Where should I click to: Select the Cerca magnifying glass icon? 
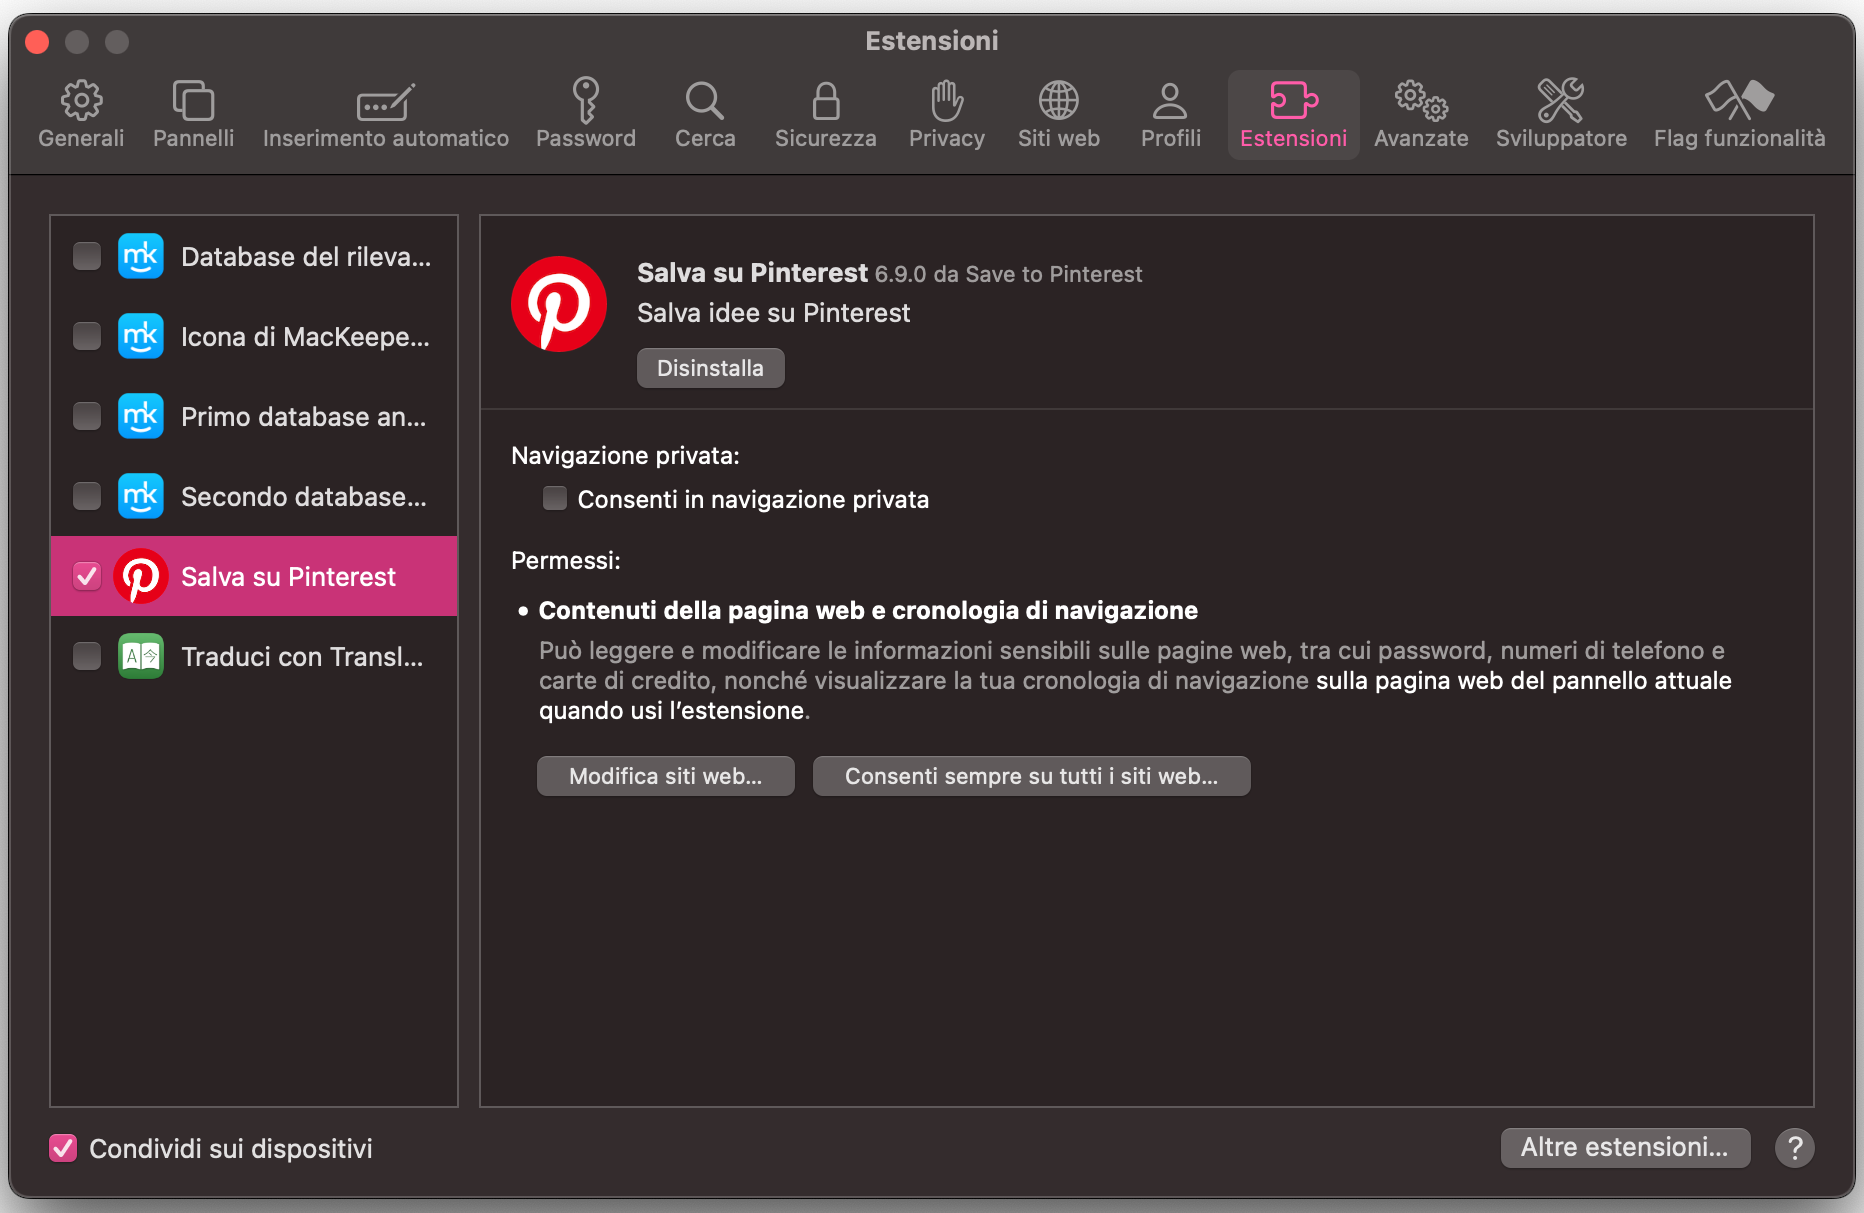click(x=704, y=100)
